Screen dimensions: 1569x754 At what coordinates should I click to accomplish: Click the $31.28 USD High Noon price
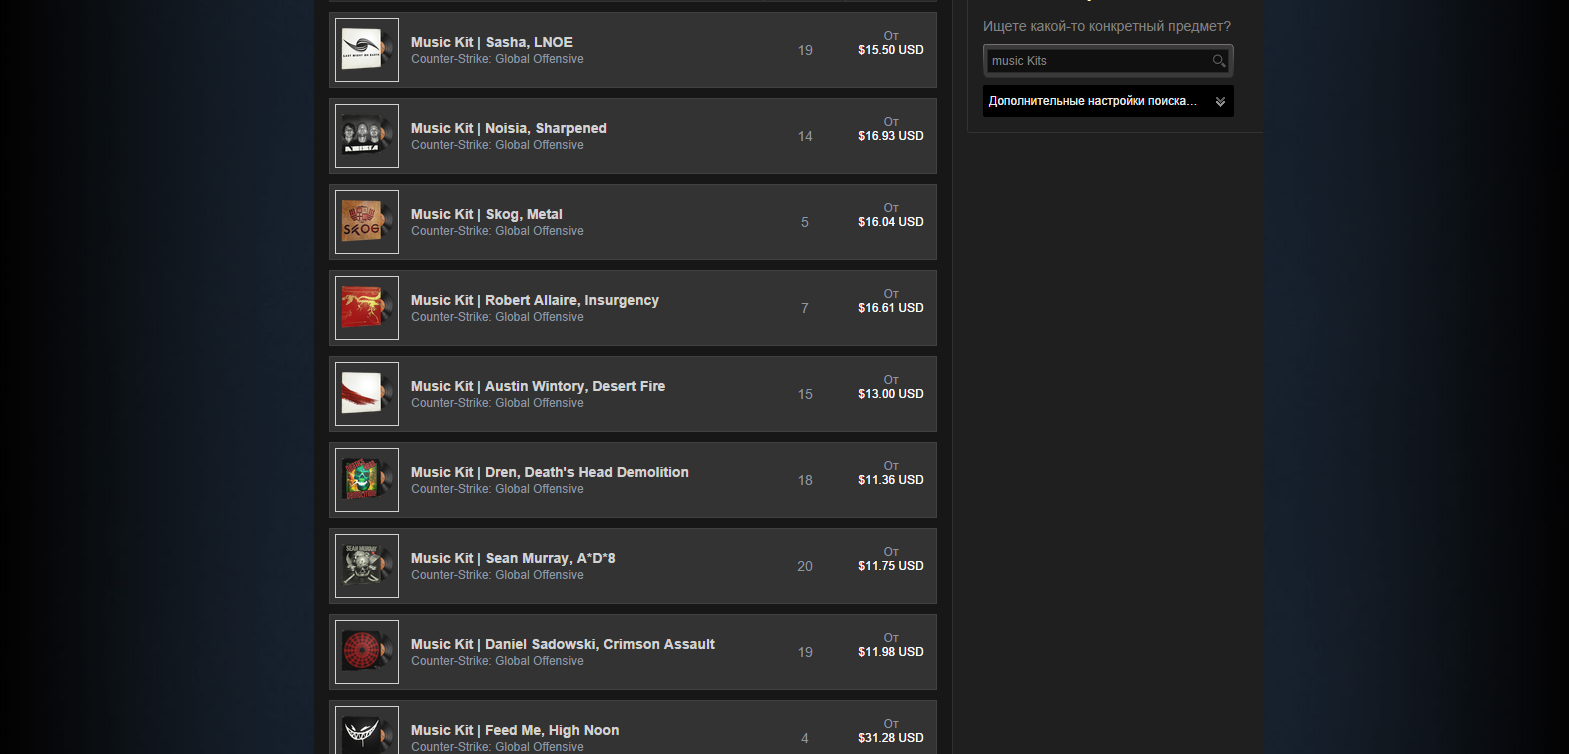[x=891, y=738]
